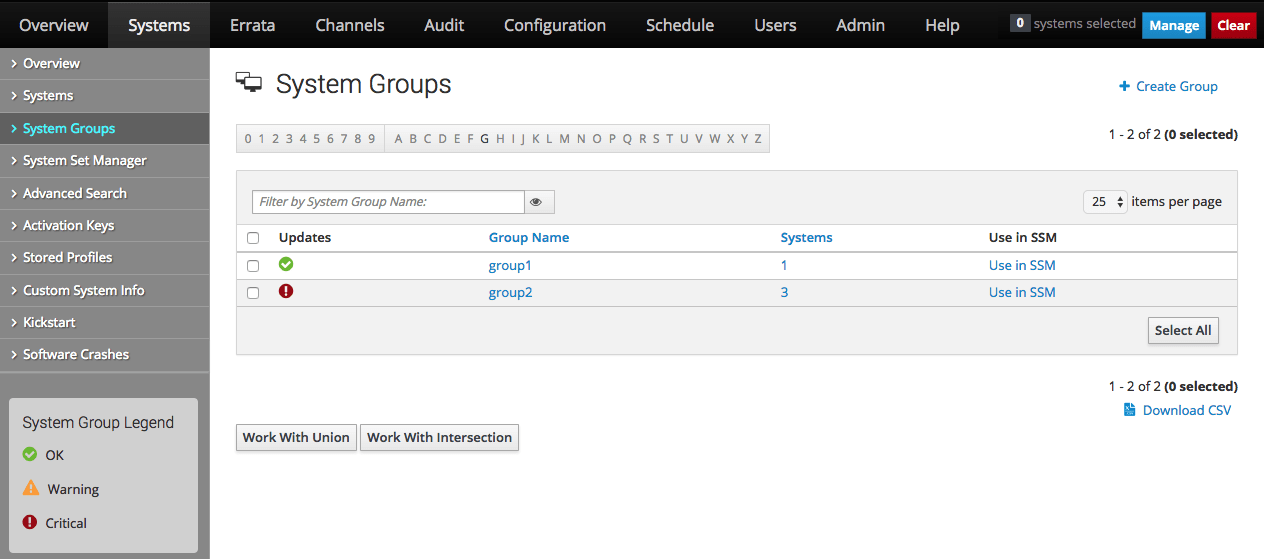Open the Systems sidebar section

[105, 95]
